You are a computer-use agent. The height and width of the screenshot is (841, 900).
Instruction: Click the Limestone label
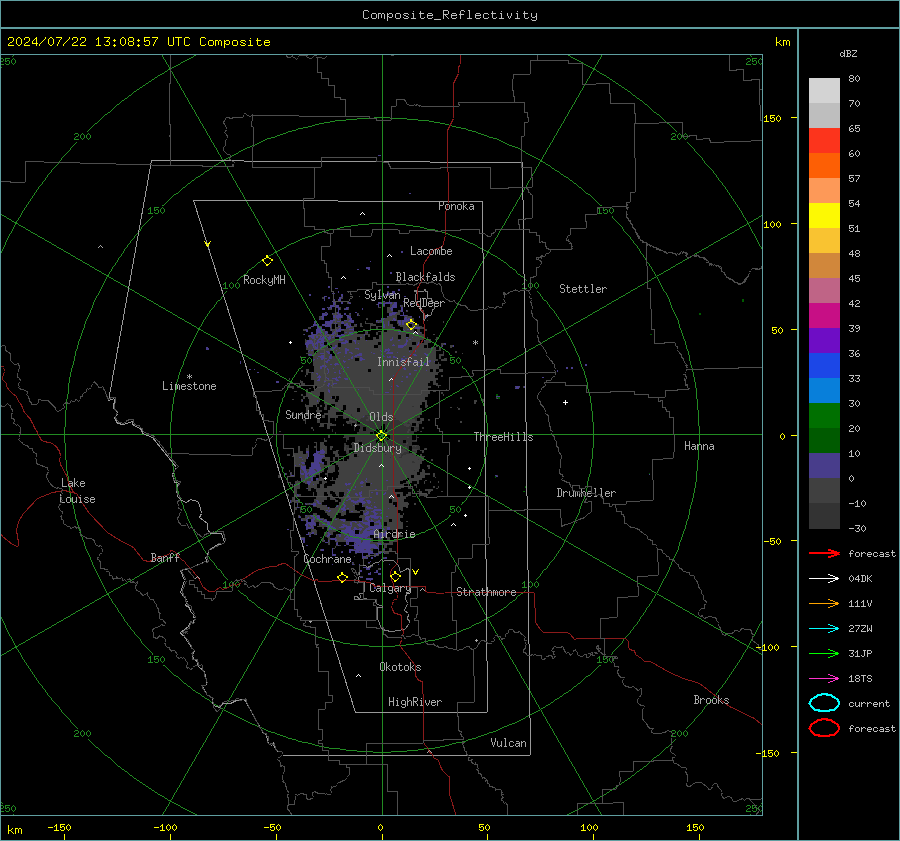pos(189,386)
